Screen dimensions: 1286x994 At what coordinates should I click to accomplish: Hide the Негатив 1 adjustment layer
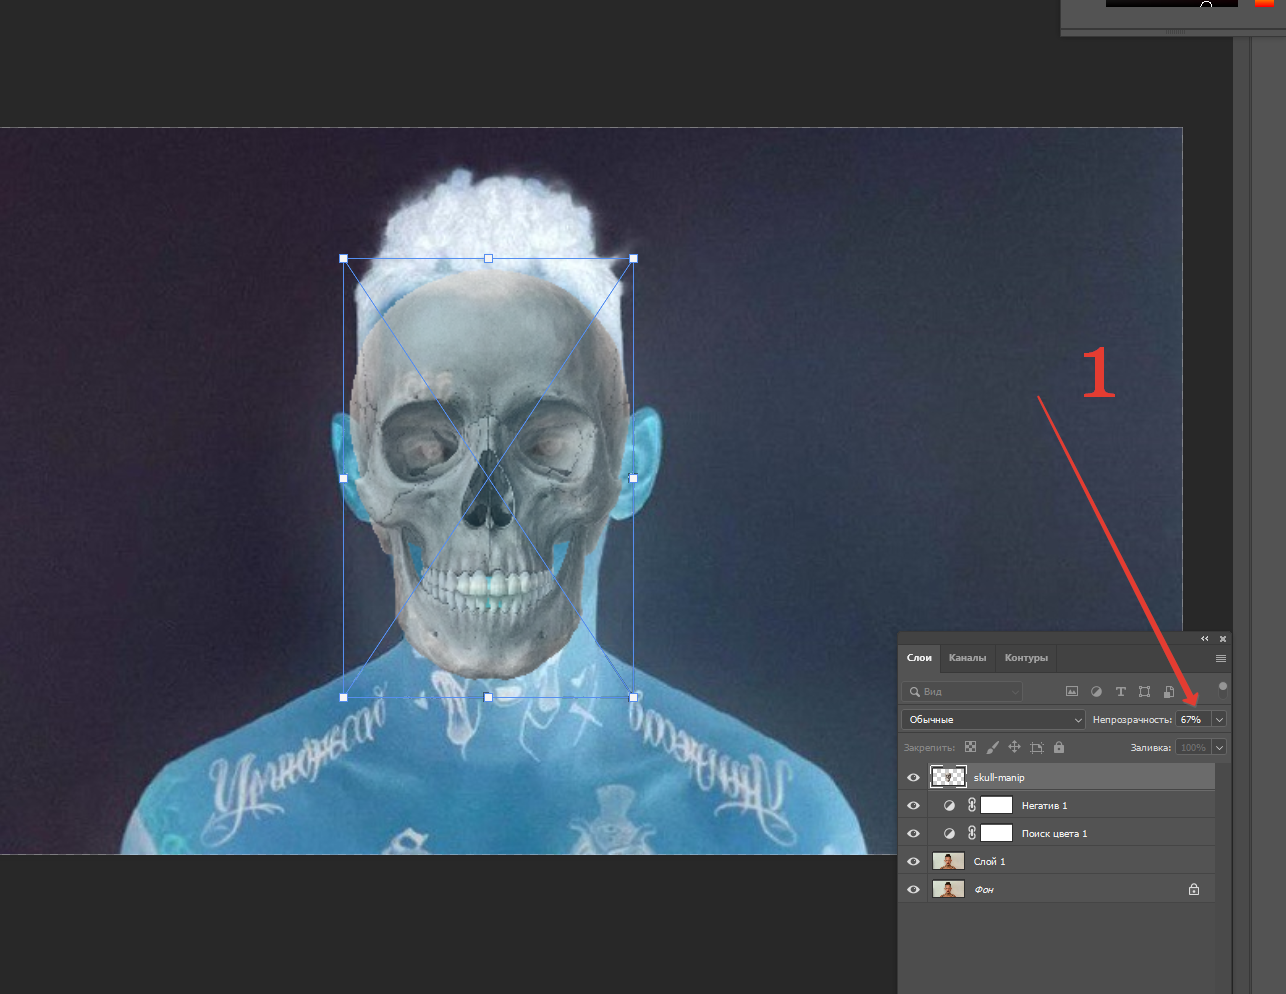click(x=913, y=805)
